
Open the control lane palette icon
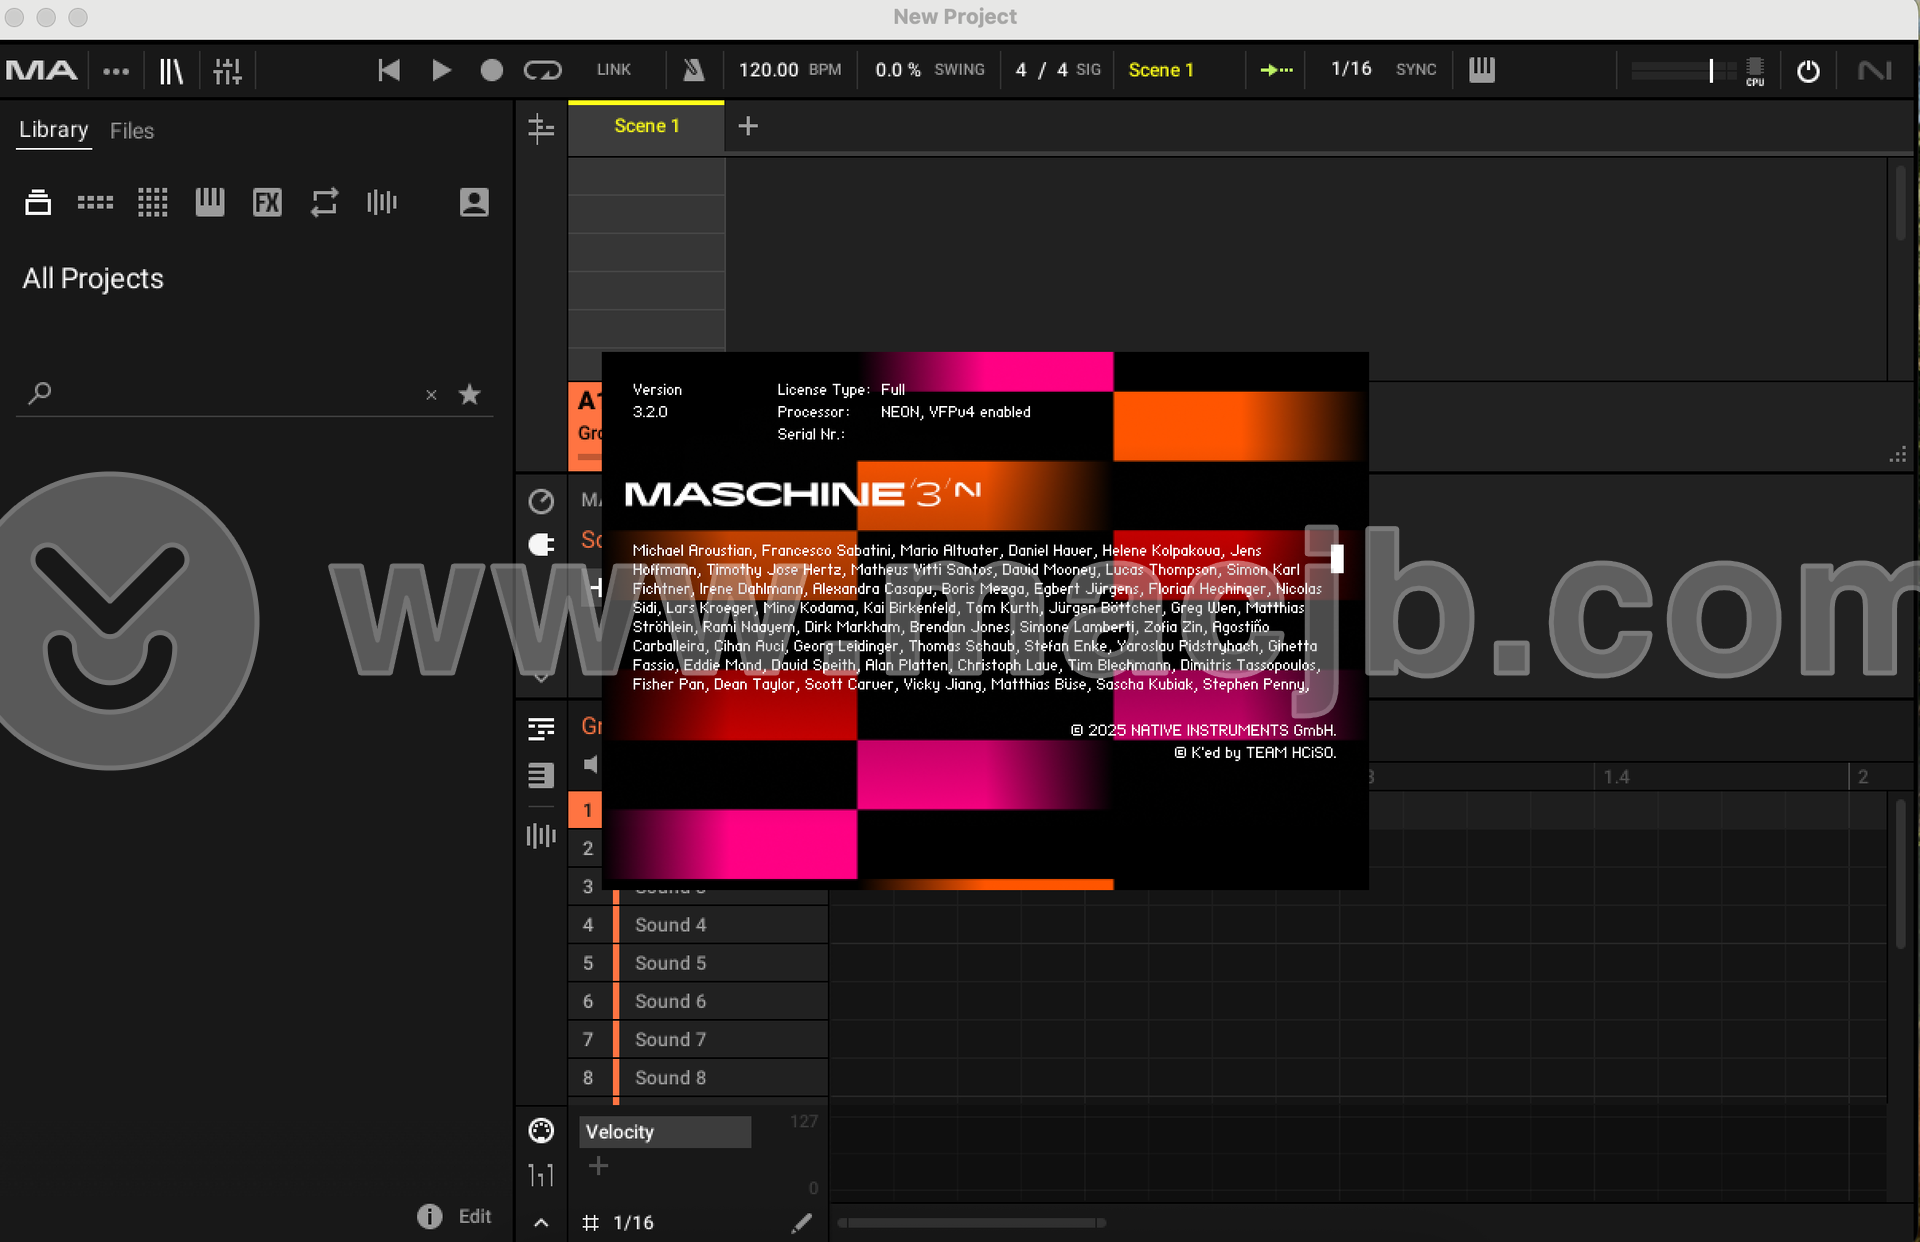point(541,1131)
